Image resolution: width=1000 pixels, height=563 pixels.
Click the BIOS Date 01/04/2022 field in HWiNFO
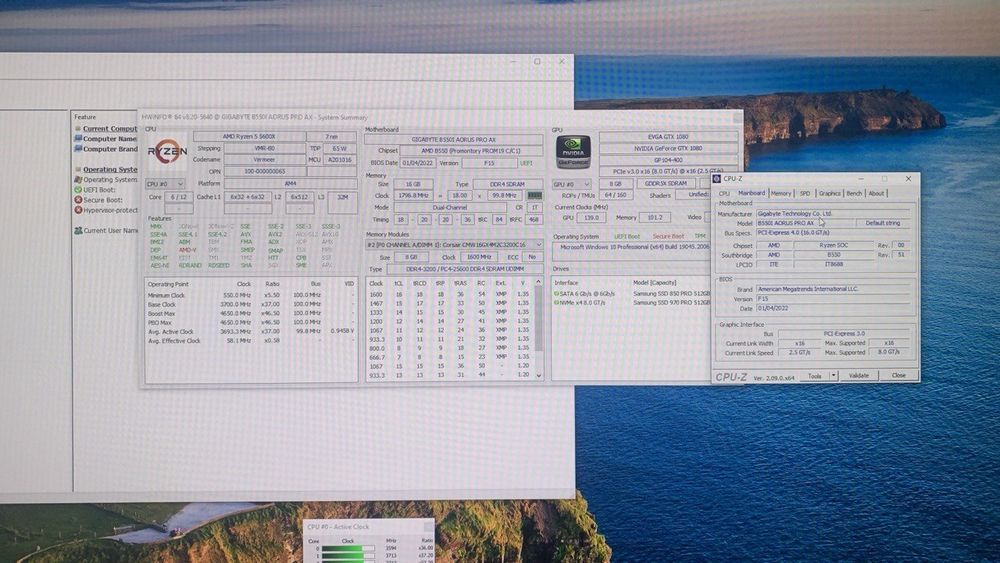(418, 163)
